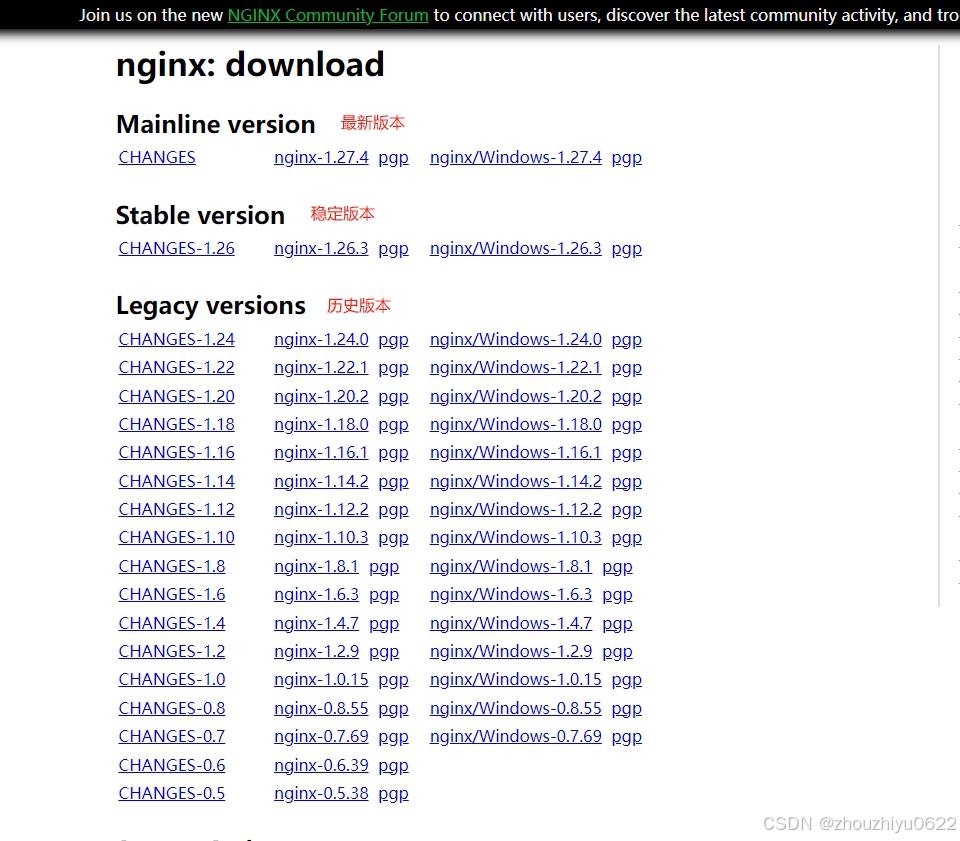Download nginx-0.8.55
This screenshot has width=960, height=841.
click(321, 708)
